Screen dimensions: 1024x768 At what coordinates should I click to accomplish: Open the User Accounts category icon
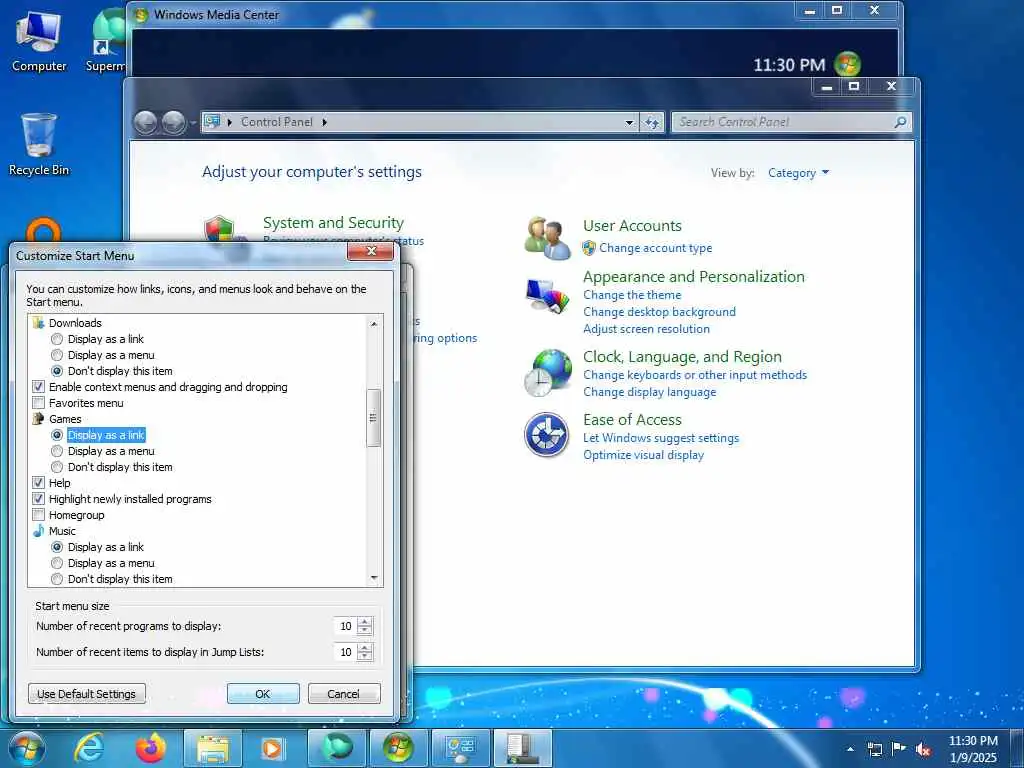pos(547,238)
